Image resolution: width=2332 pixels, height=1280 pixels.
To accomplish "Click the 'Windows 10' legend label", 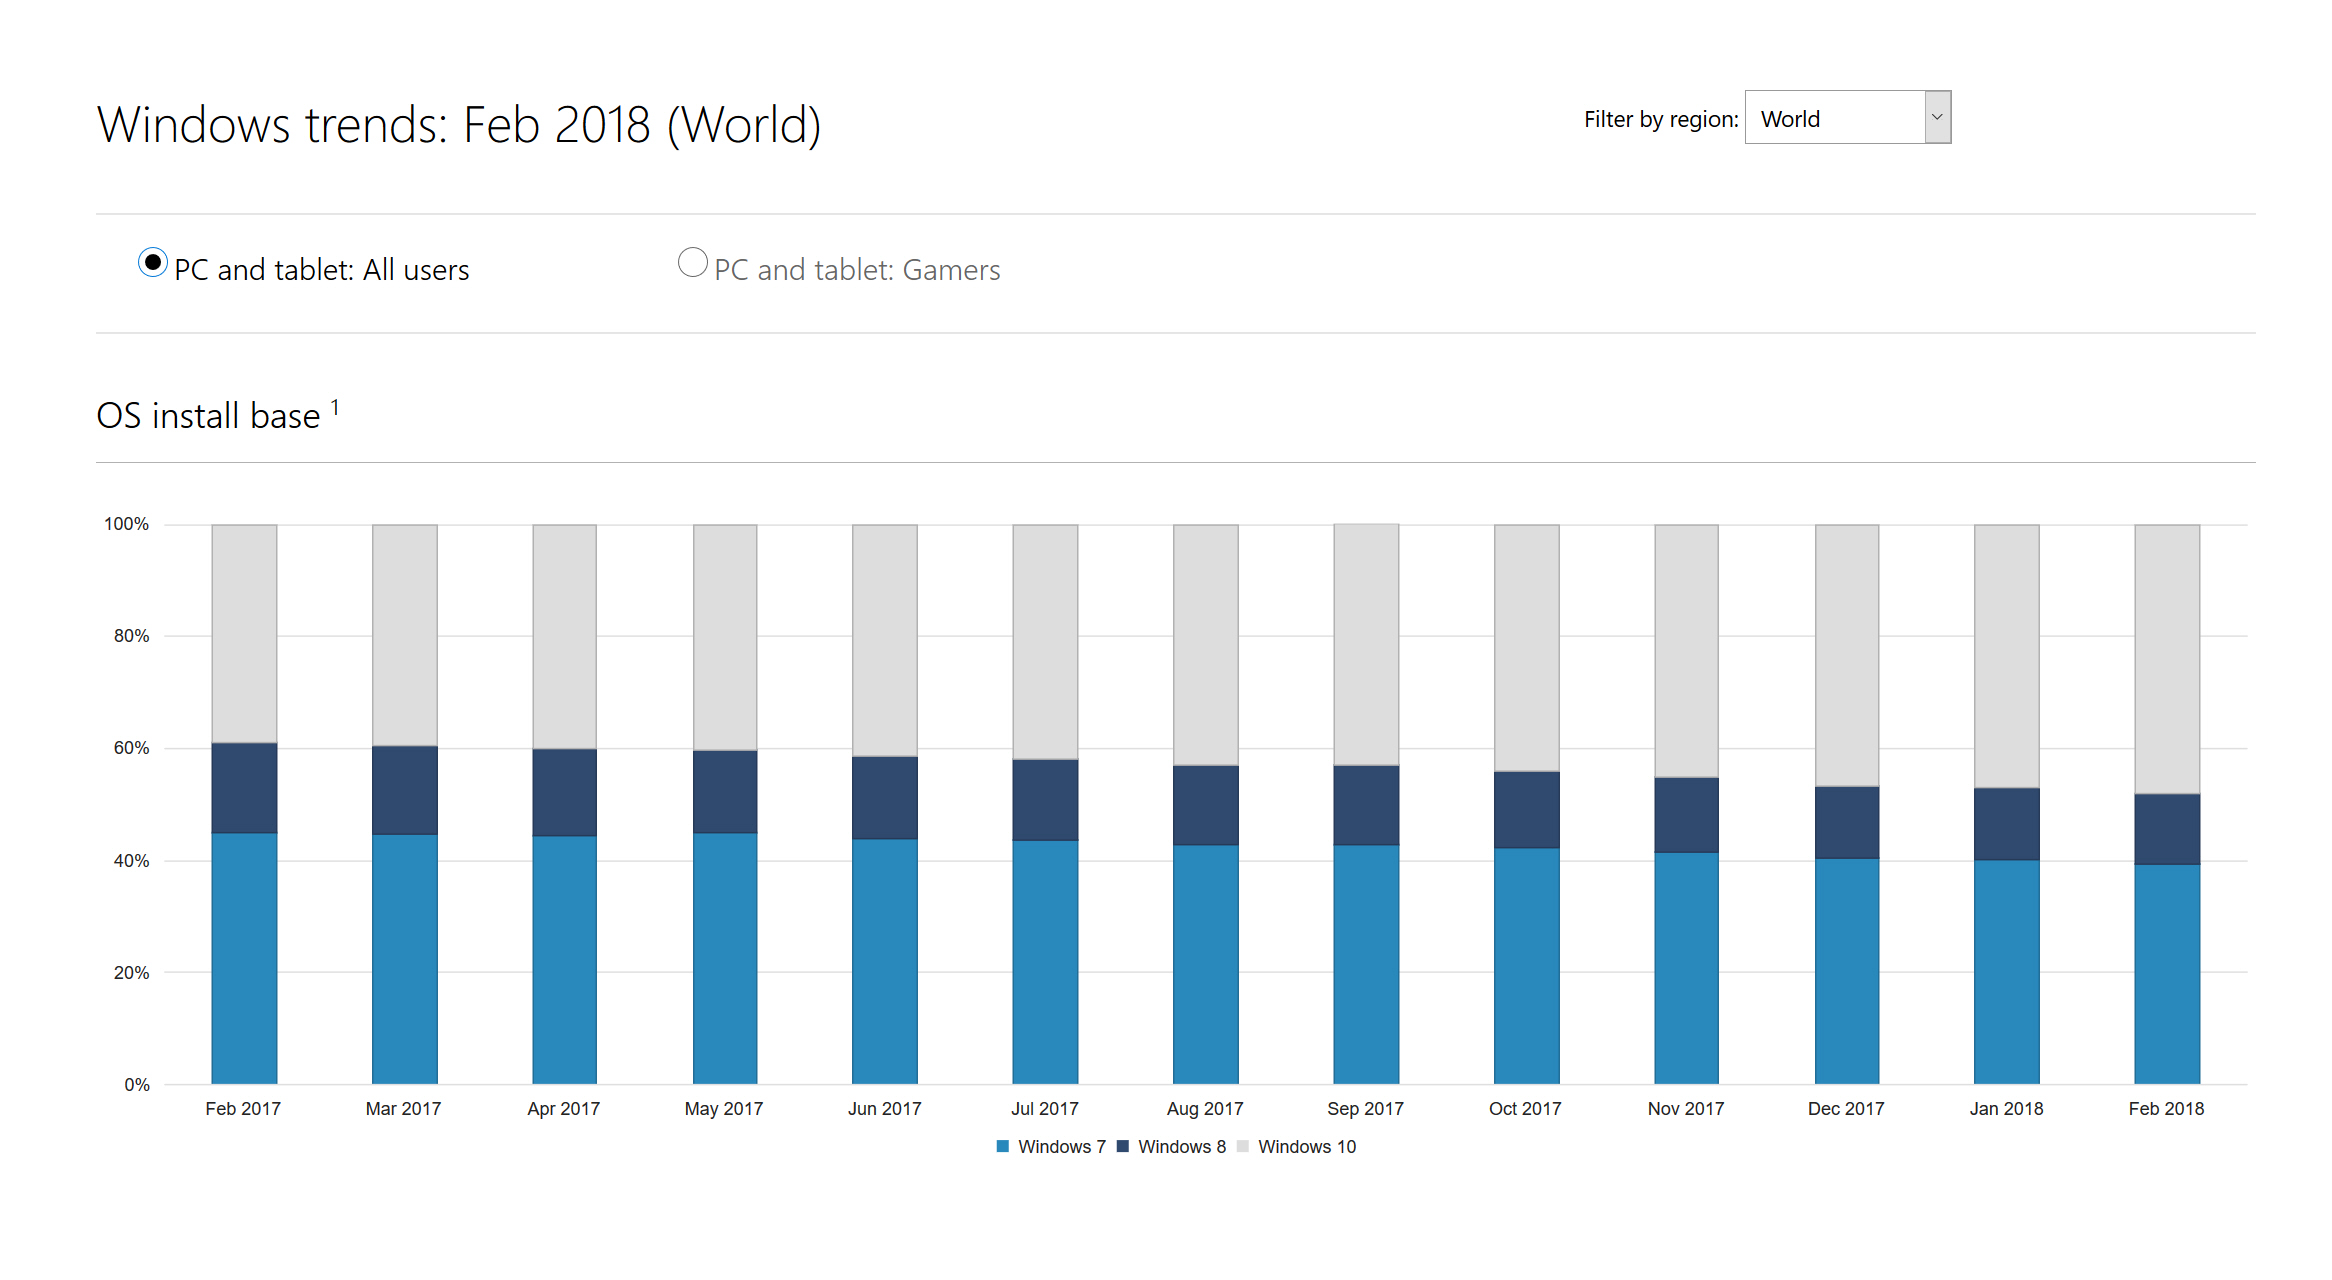I will [x=1307, y=1147].
